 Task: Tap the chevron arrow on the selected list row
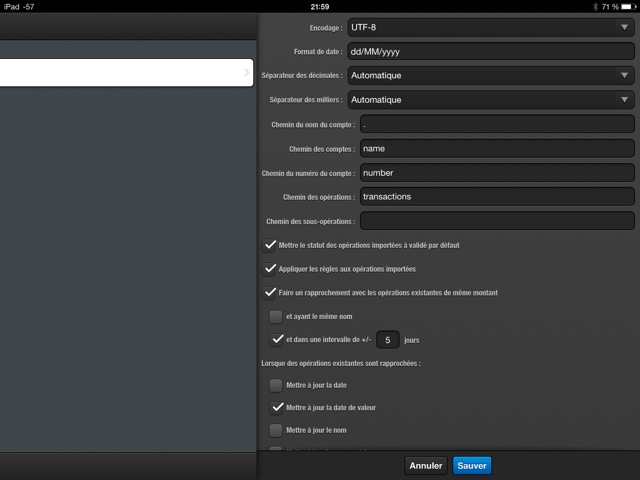(247, 72)
